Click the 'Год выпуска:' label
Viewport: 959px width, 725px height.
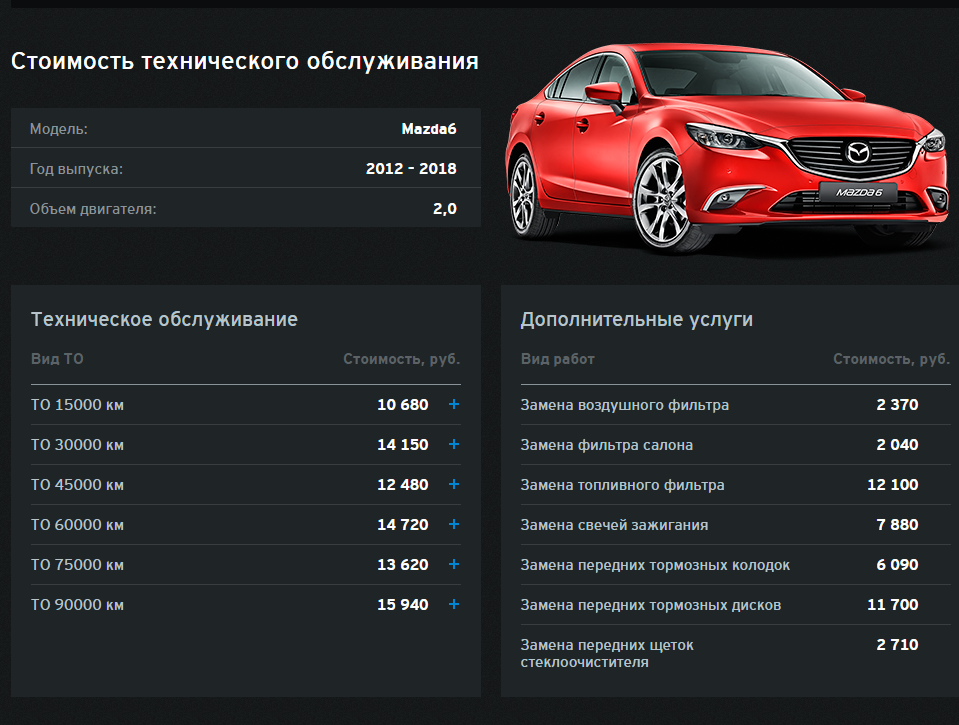coord(76,169)
